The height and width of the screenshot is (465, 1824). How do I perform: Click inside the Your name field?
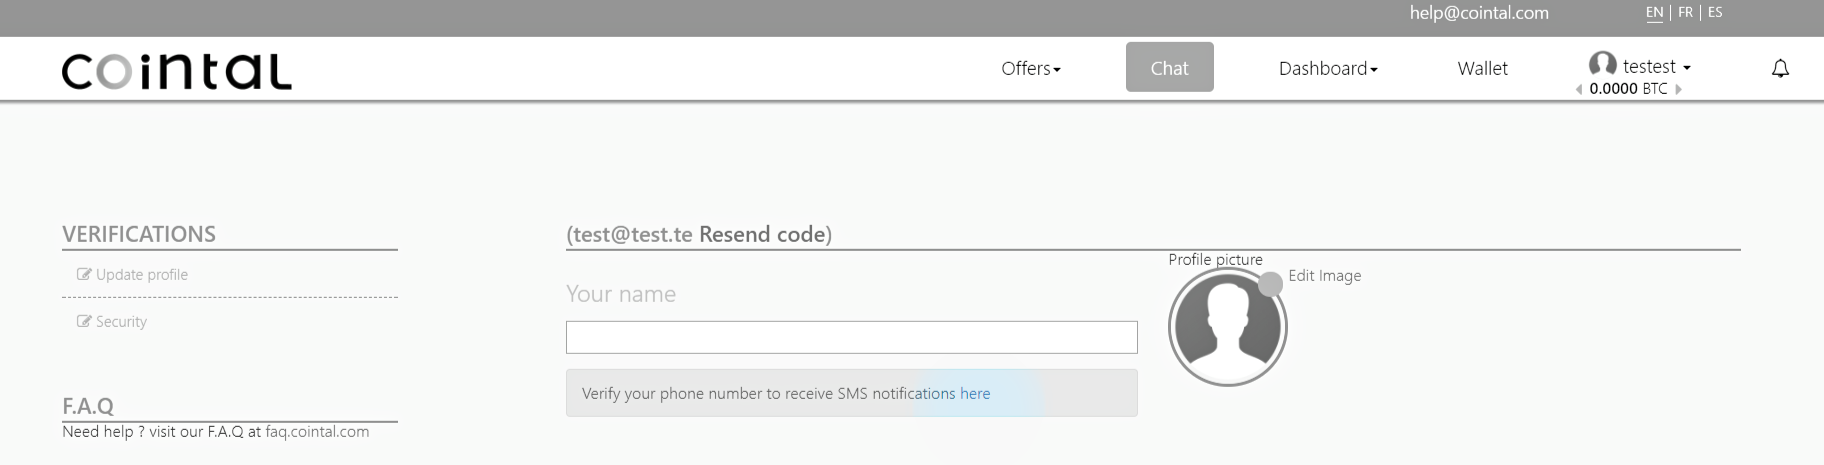[851, 337]
